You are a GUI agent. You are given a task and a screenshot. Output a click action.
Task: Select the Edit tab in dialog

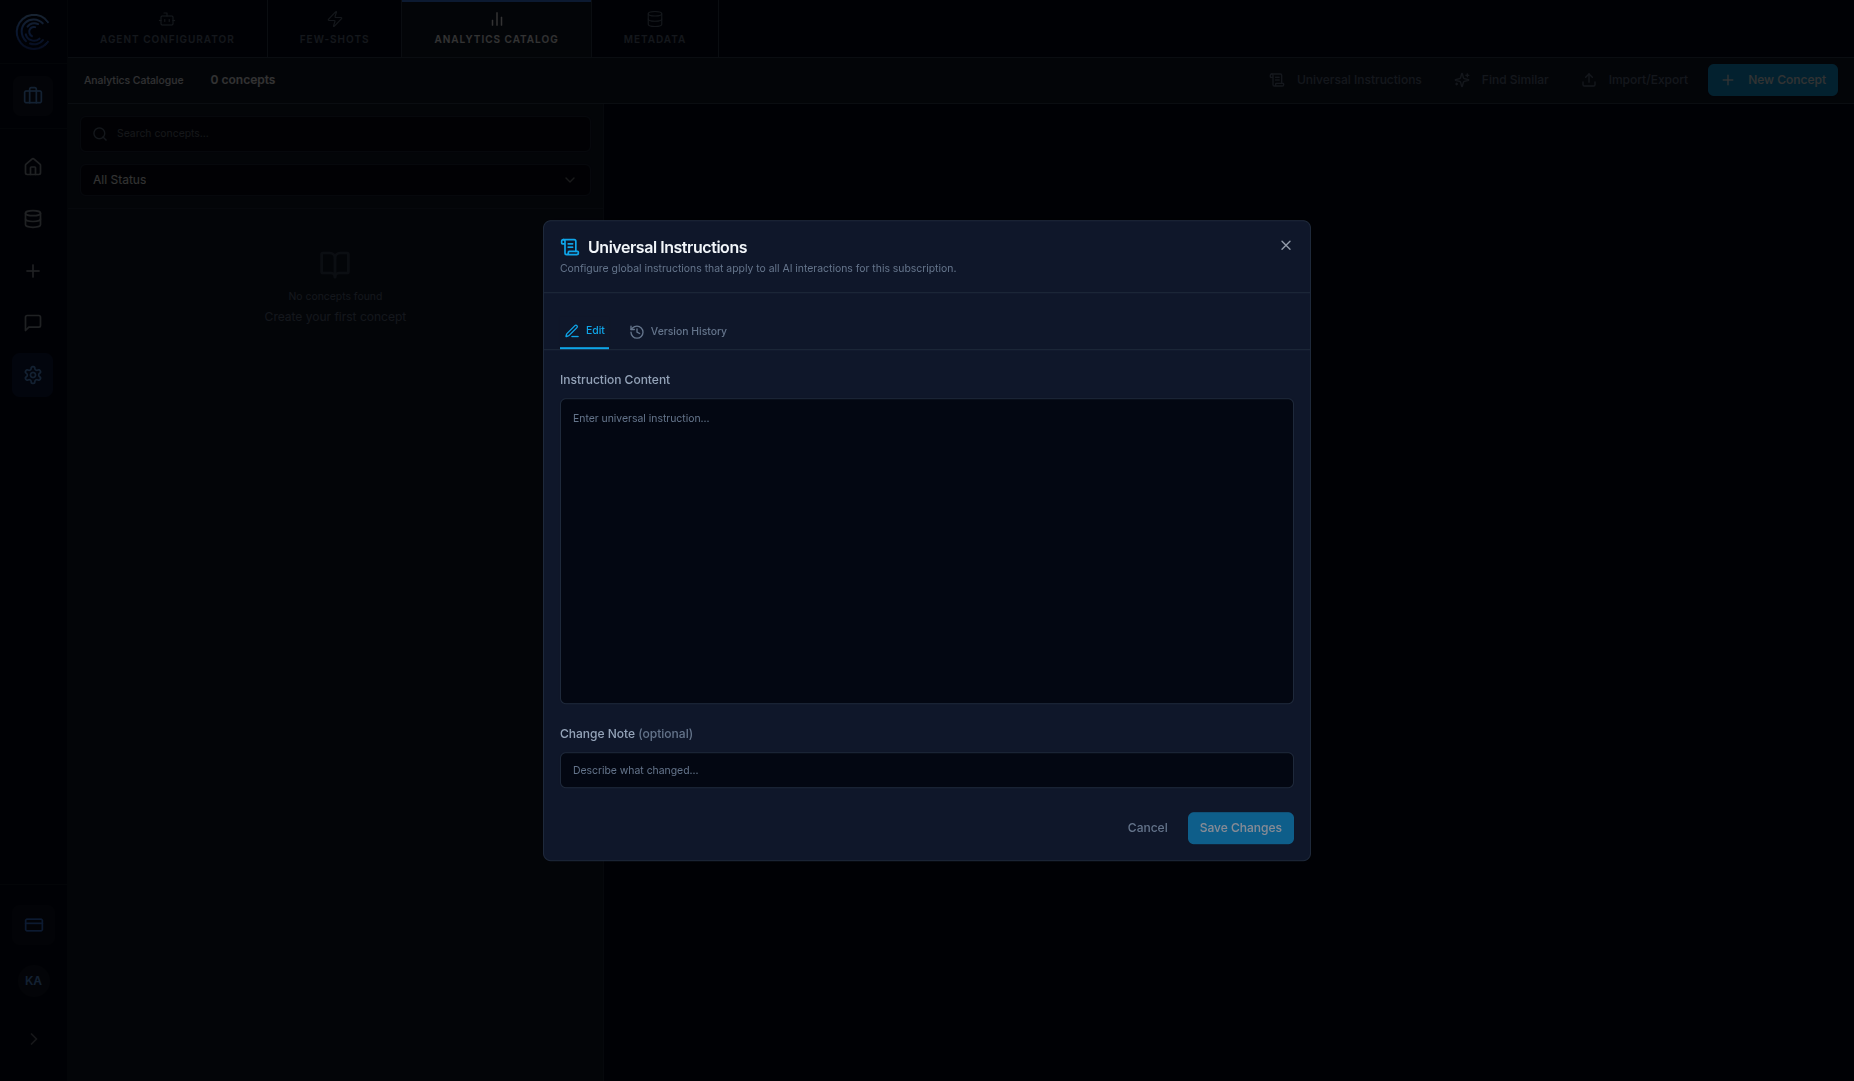584,331
